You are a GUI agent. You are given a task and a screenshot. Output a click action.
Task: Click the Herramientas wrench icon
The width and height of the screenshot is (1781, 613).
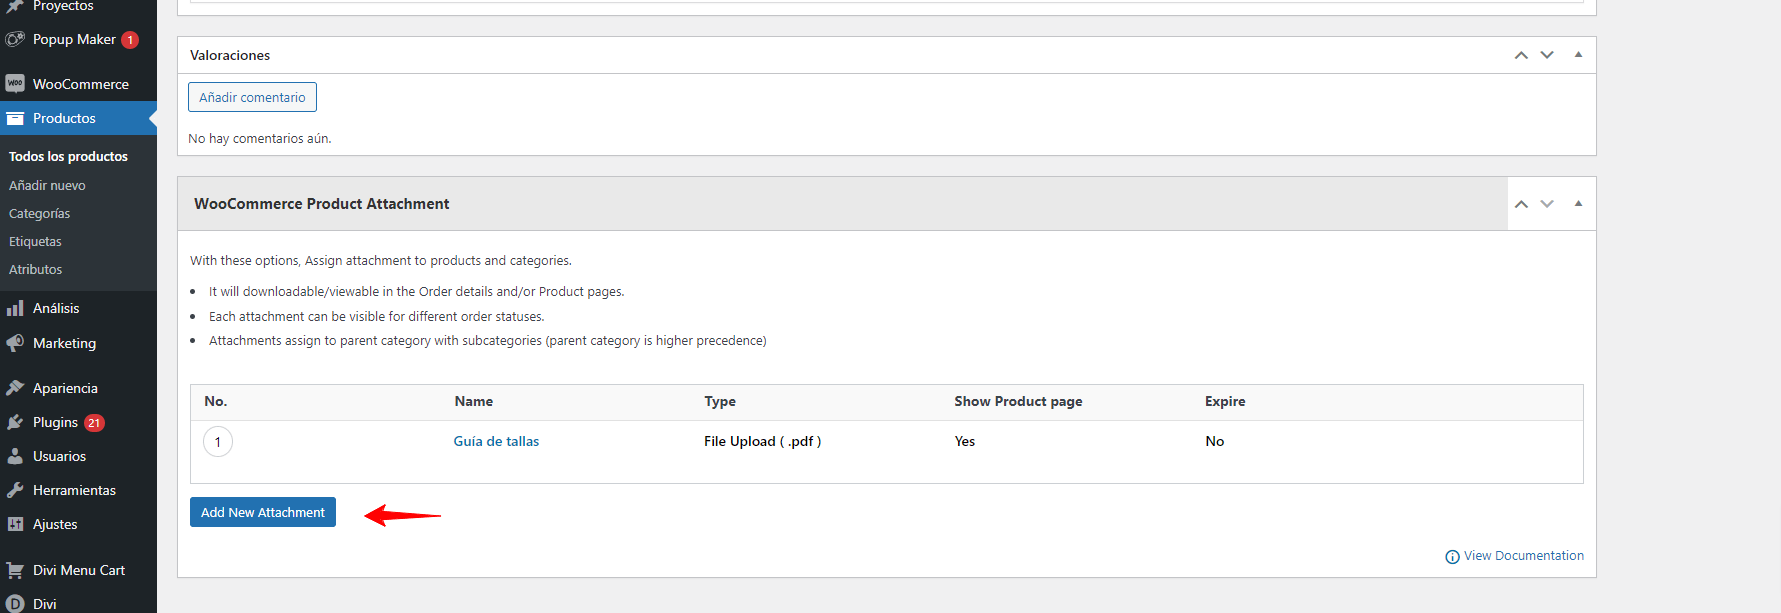pos(15,490)
